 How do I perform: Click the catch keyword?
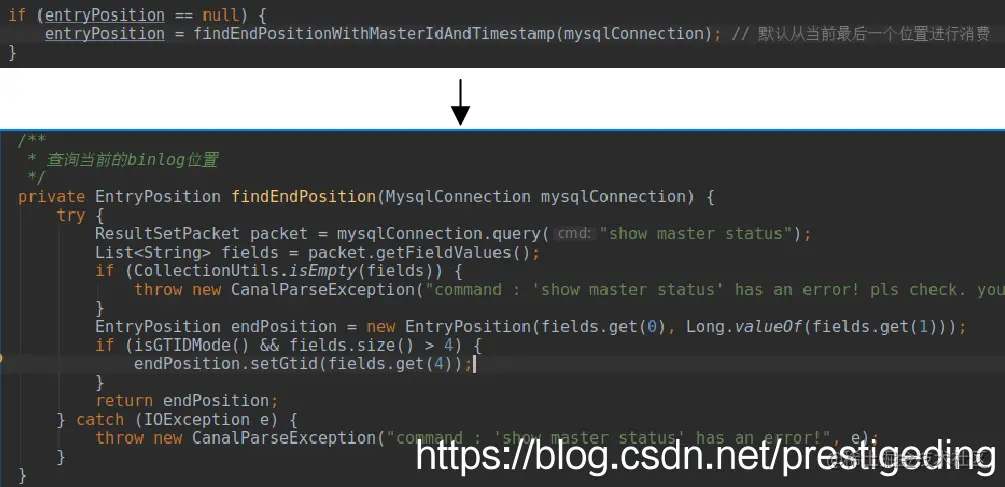[100, 420]
